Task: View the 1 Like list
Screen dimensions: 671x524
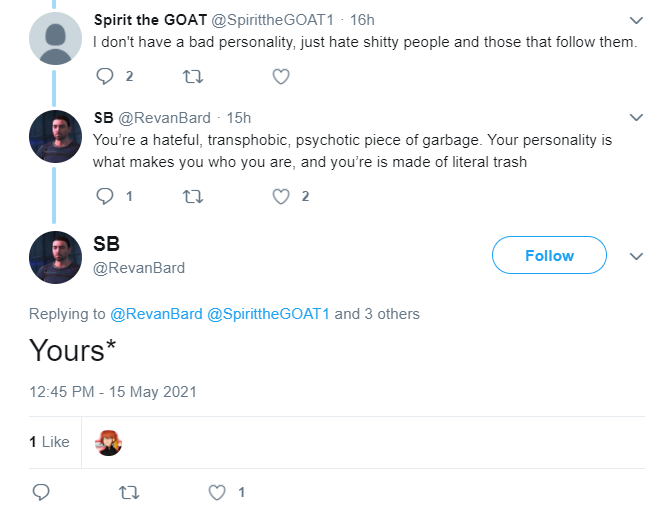Action: pyautogui.click(x=49, y=442)
